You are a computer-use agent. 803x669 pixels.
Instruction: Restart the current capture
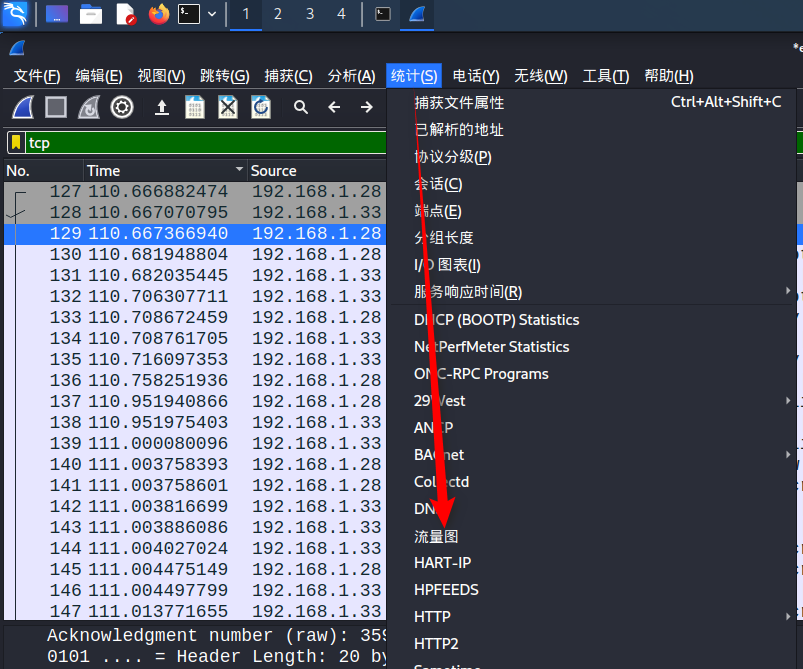click(x=89, y=108)
